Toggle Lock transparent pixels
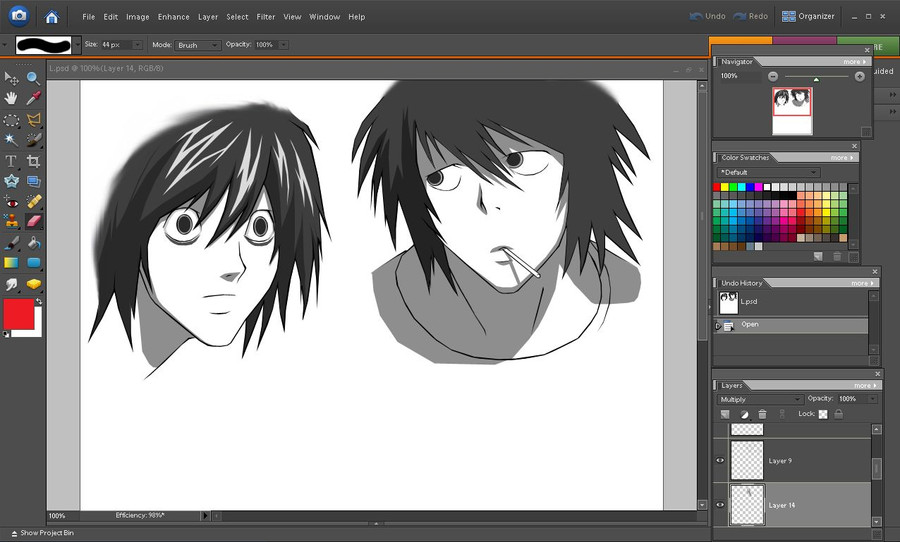Viewport: 900px width, 542px height. (x=823, y=414)
